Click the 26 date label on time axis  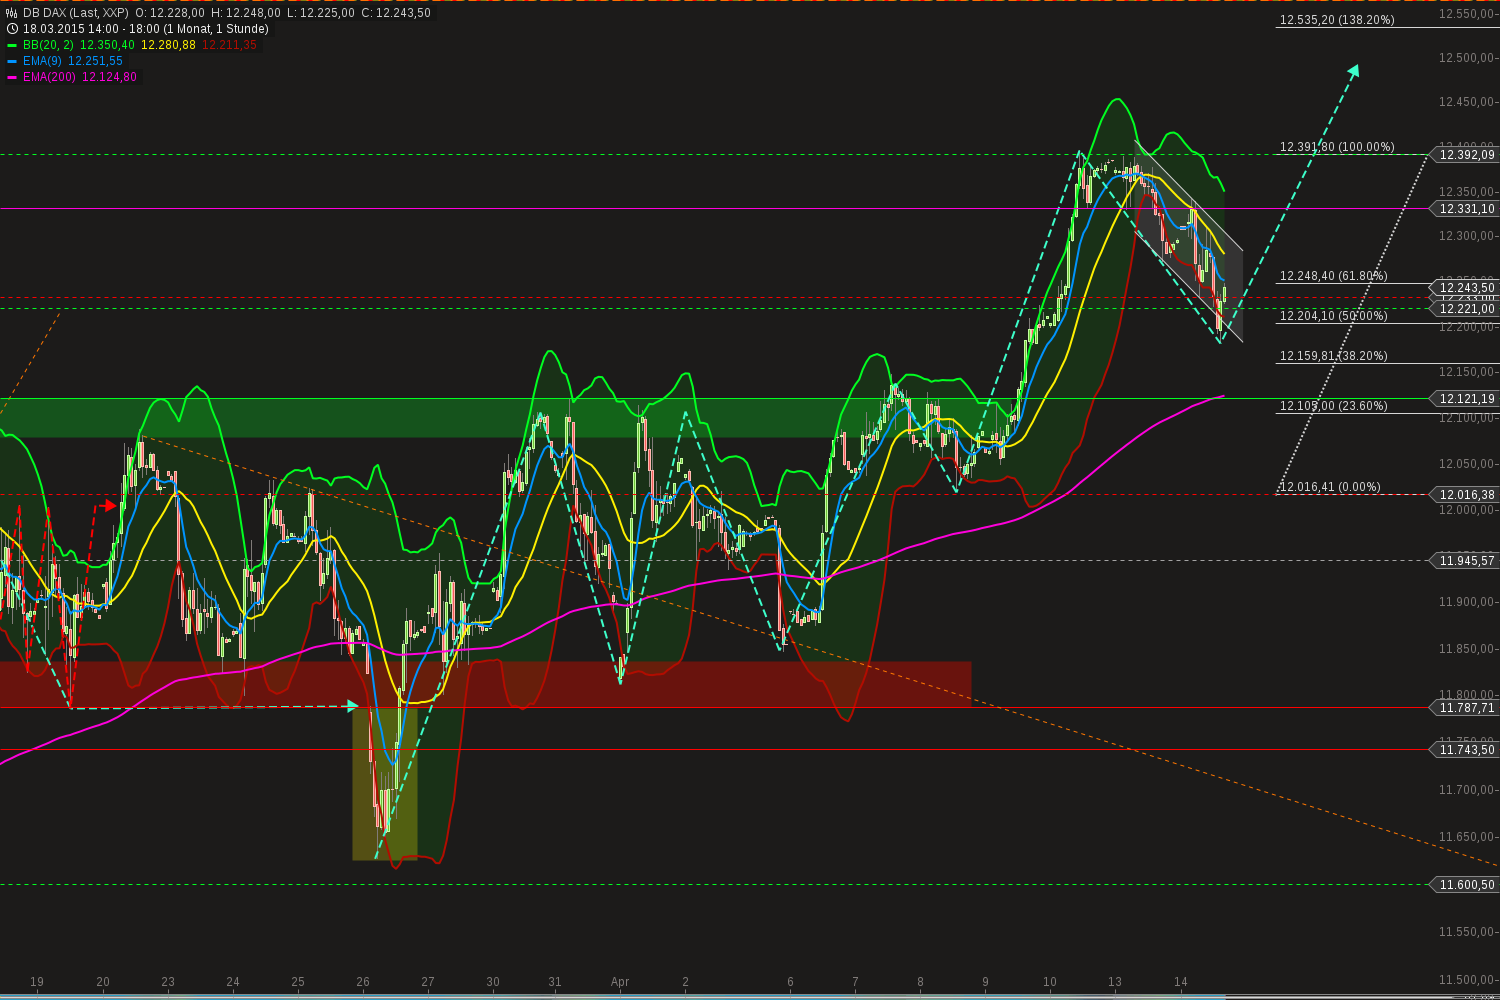coord(363,982)
